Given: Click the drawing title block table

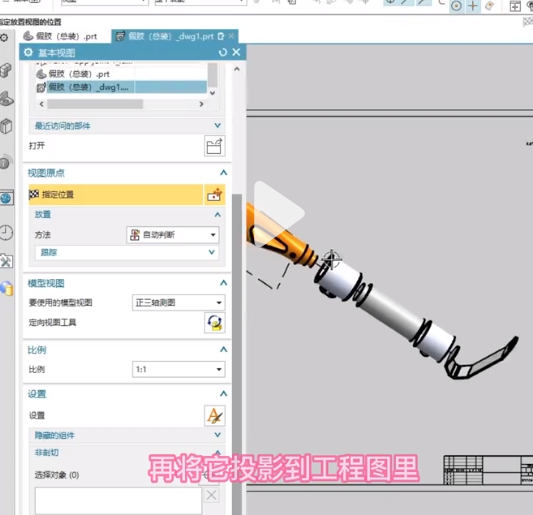Looking at the screenshot, I should click(488, 470).
